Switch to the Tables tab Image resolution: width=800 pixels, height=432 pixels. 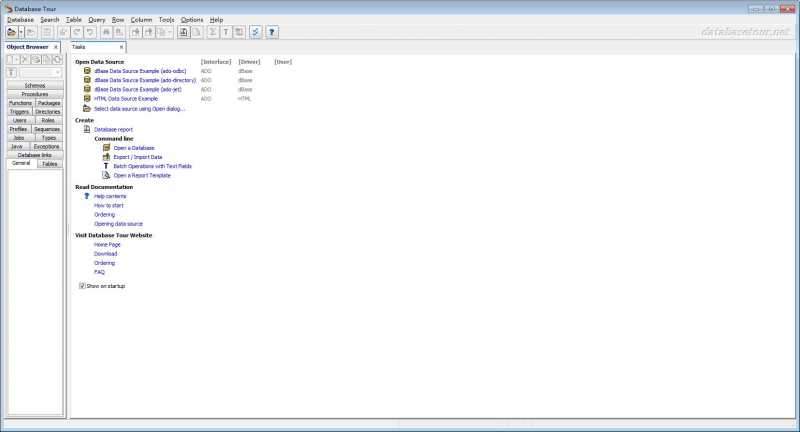pyautogui.click(x=50, y=164)
